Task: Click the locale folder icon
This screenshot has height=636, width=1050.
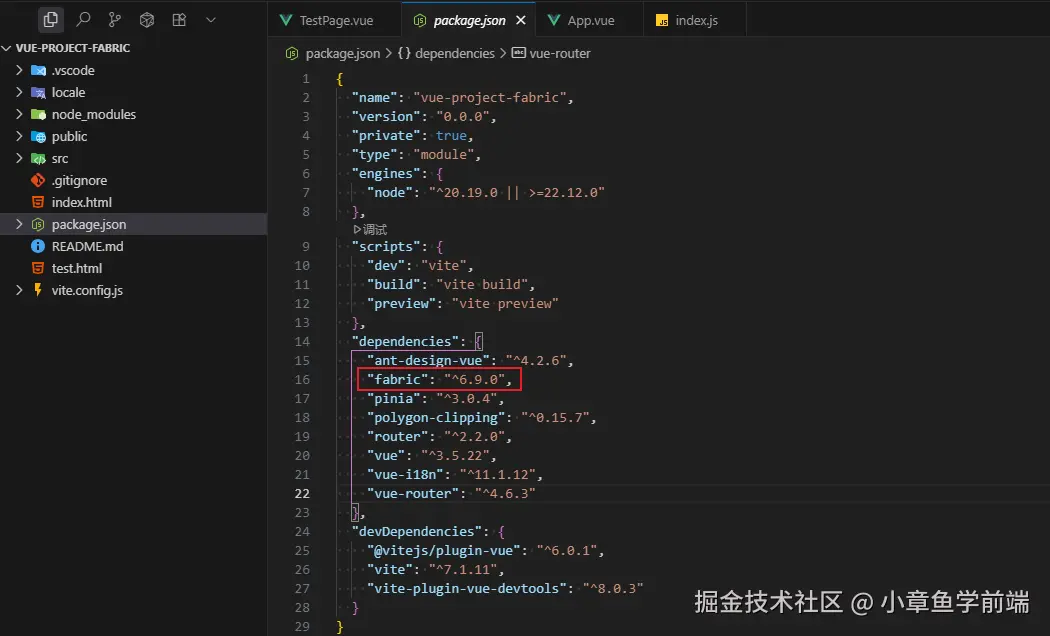Action: pyautogui.click(x=39, y=92)
